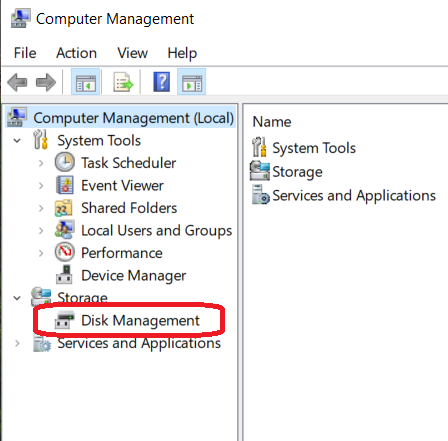The height and width of the screenshot is (441, 448).
Task: Click Services and Applications icon in tree
Action: coord(42,343)
